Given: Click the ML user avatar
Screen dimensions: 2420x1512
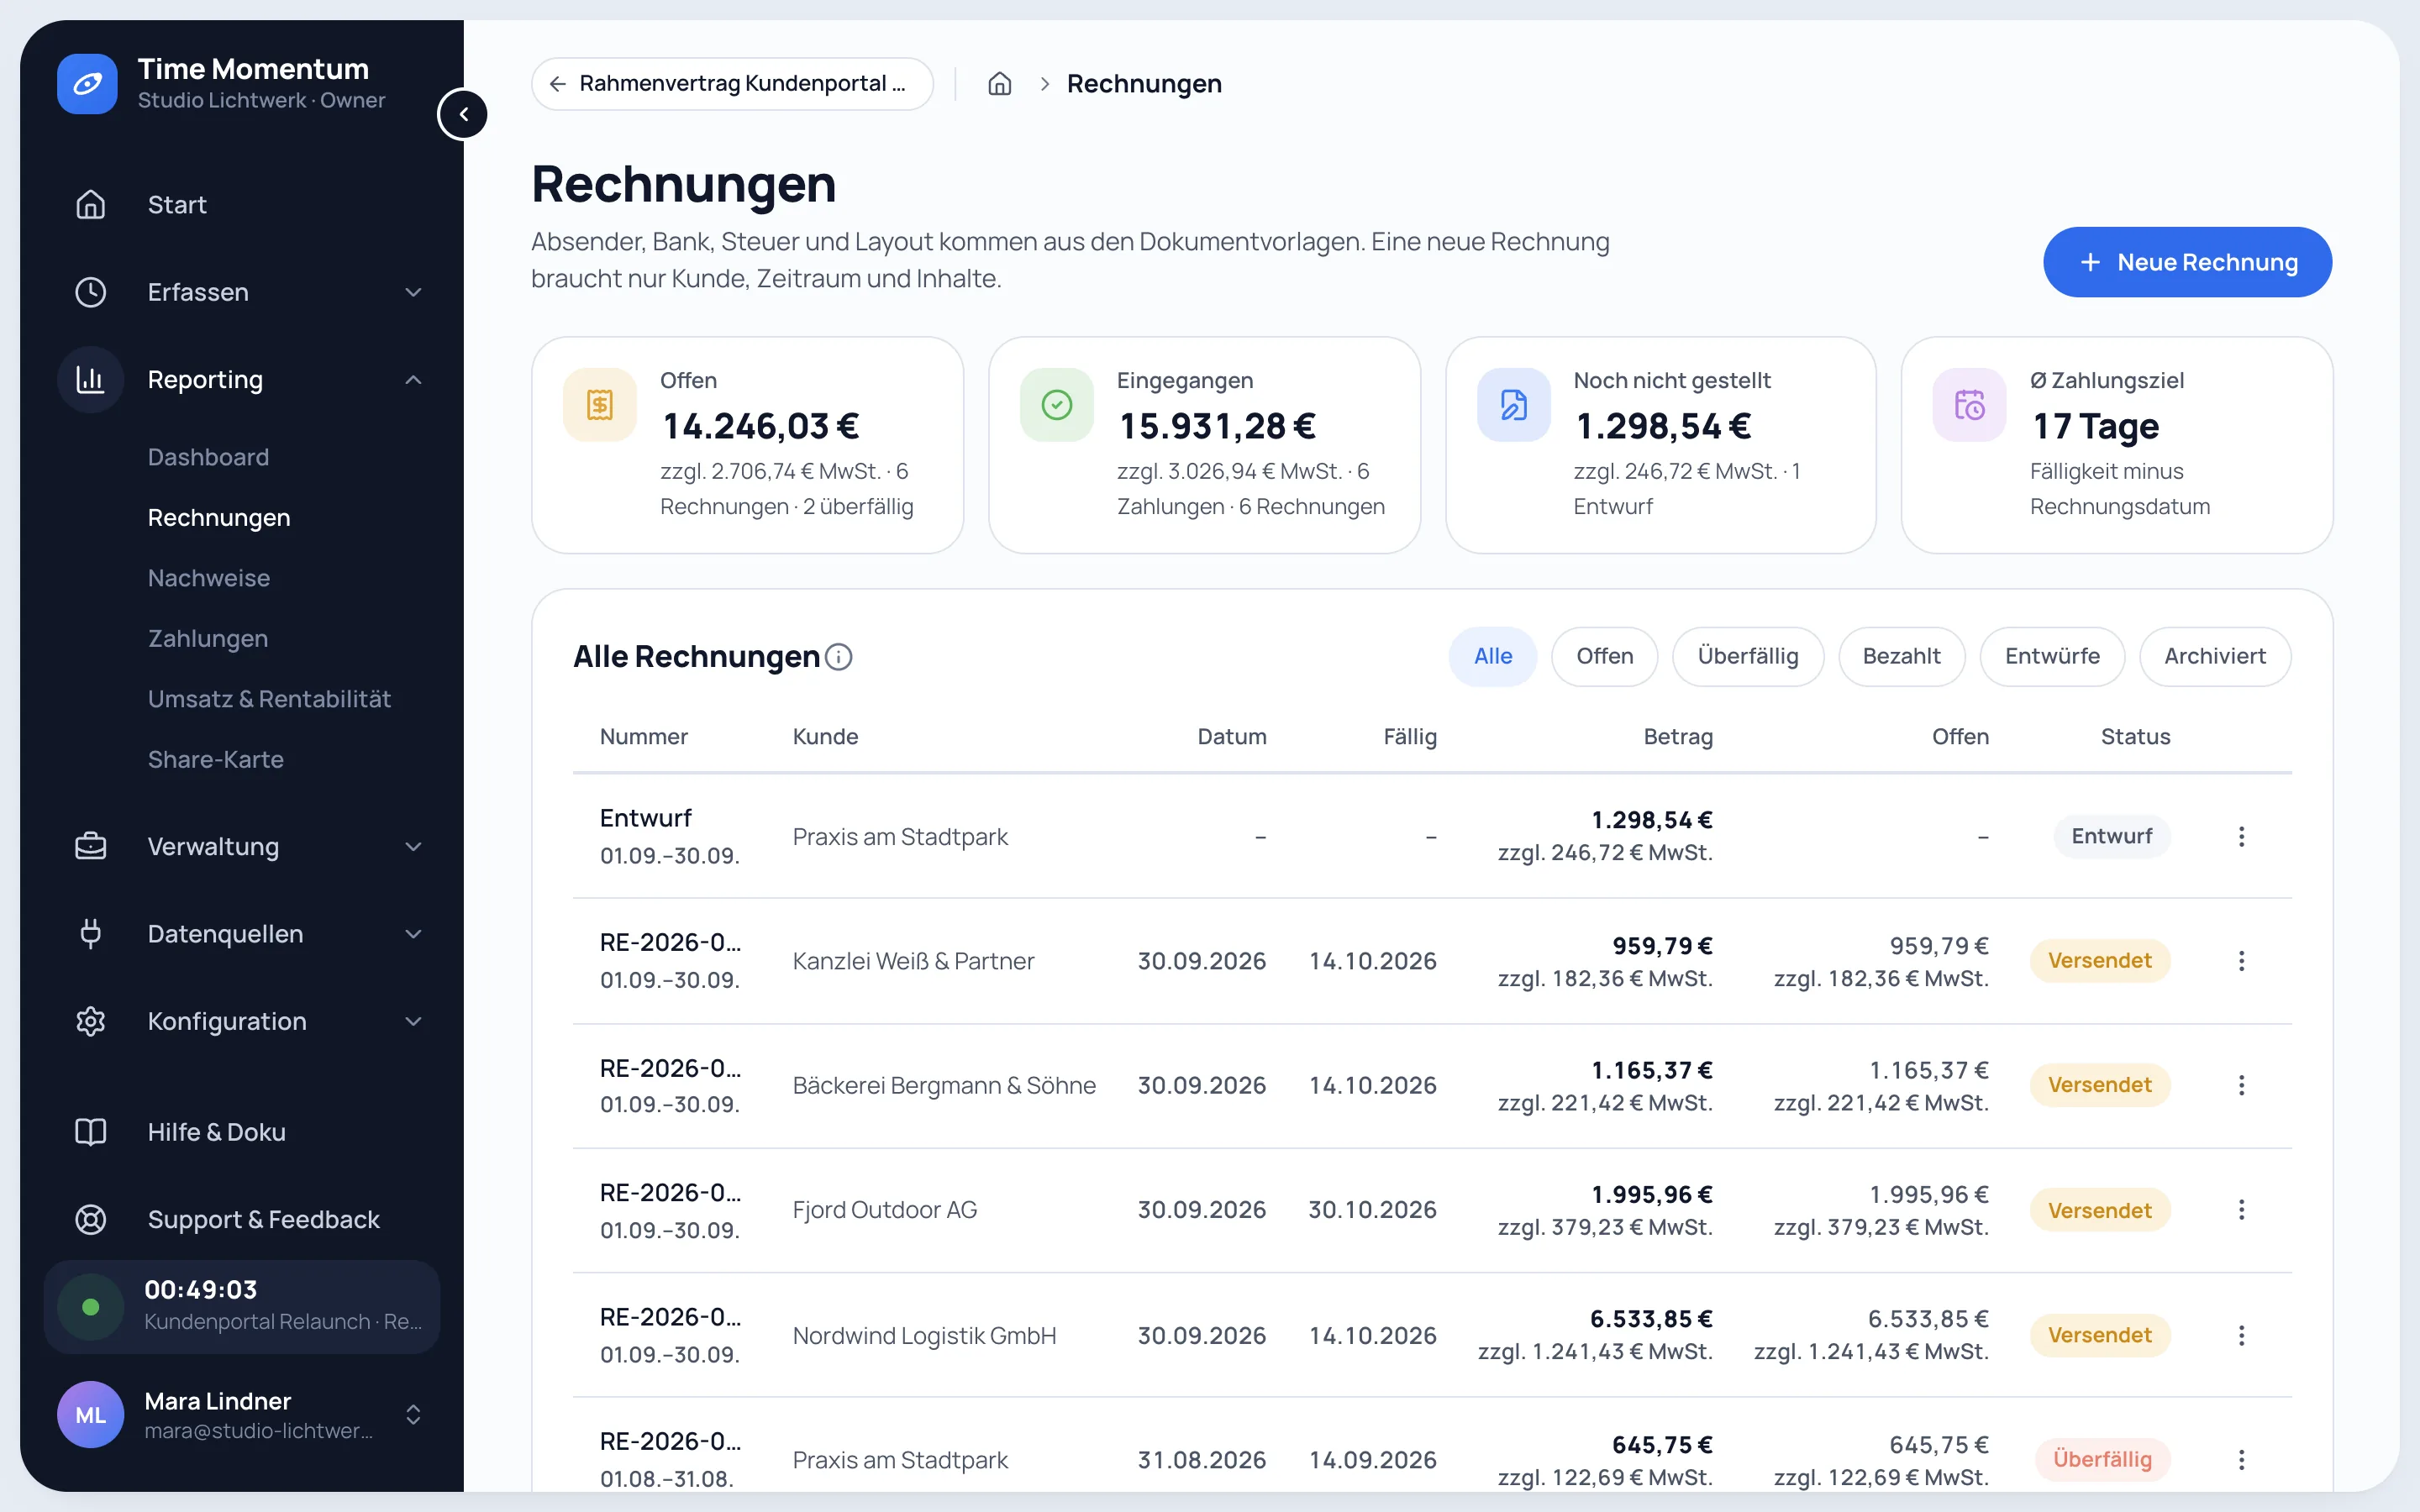Looking at the screenshot, I should [x=91, y=1415].
